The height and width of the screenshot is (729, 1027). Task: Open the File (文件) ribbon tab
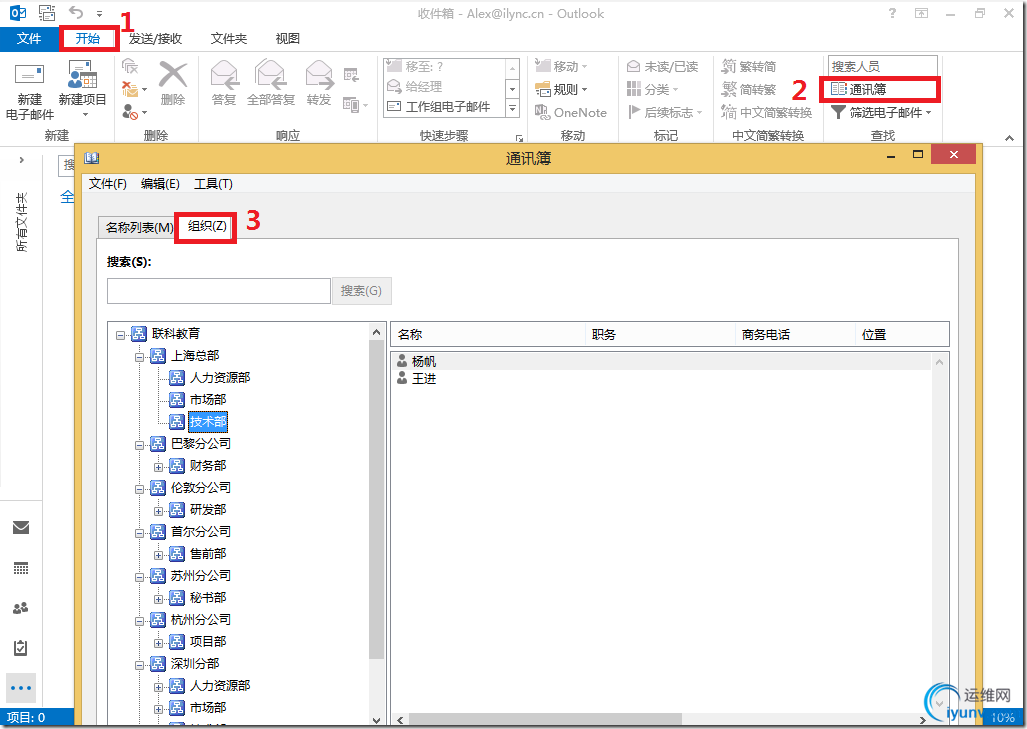[29, 39]
